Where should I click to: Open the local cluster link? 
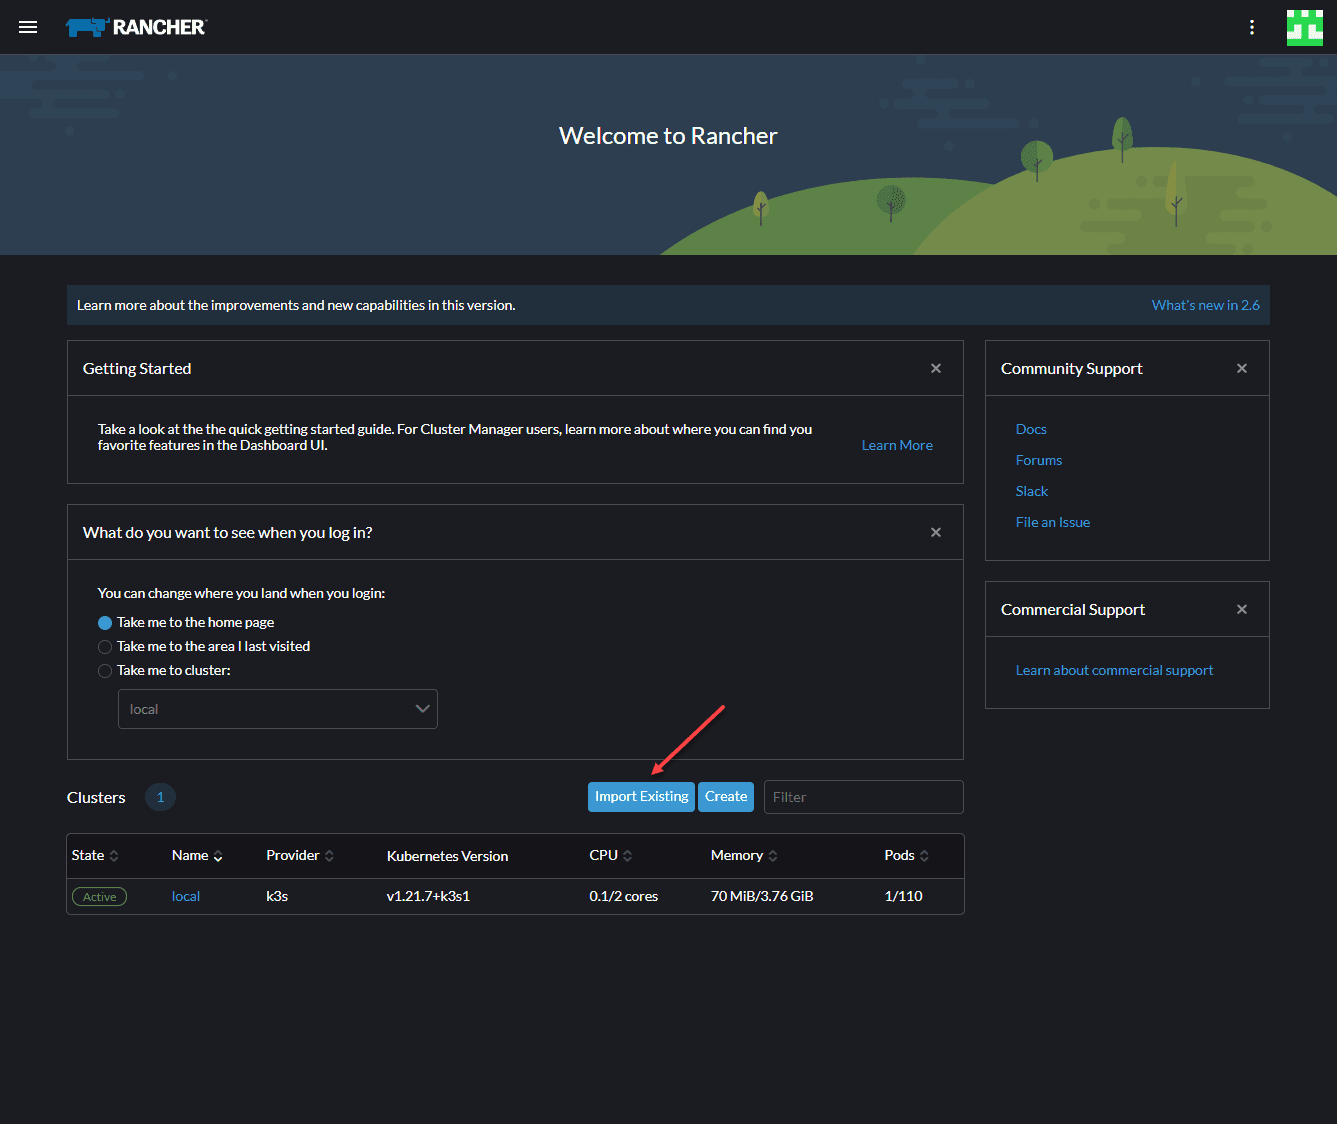tap(186, 896)
